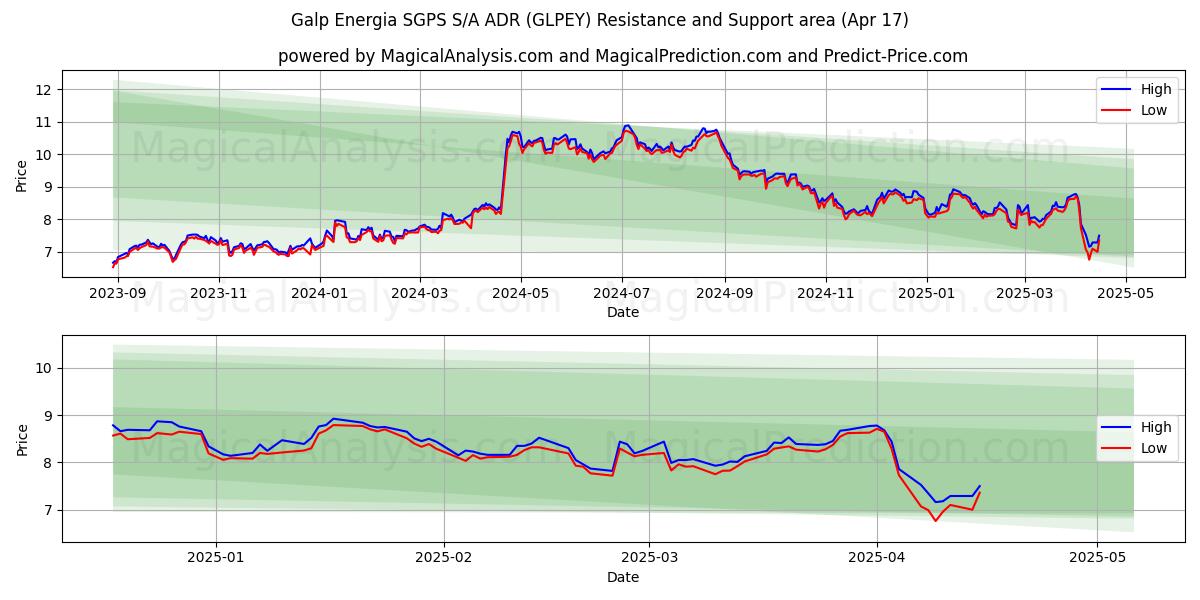The height and width of the screenshot is (600, 1200).
Task: Click the '2025-05' tick label on top chart
Action: pos(1125,293)
